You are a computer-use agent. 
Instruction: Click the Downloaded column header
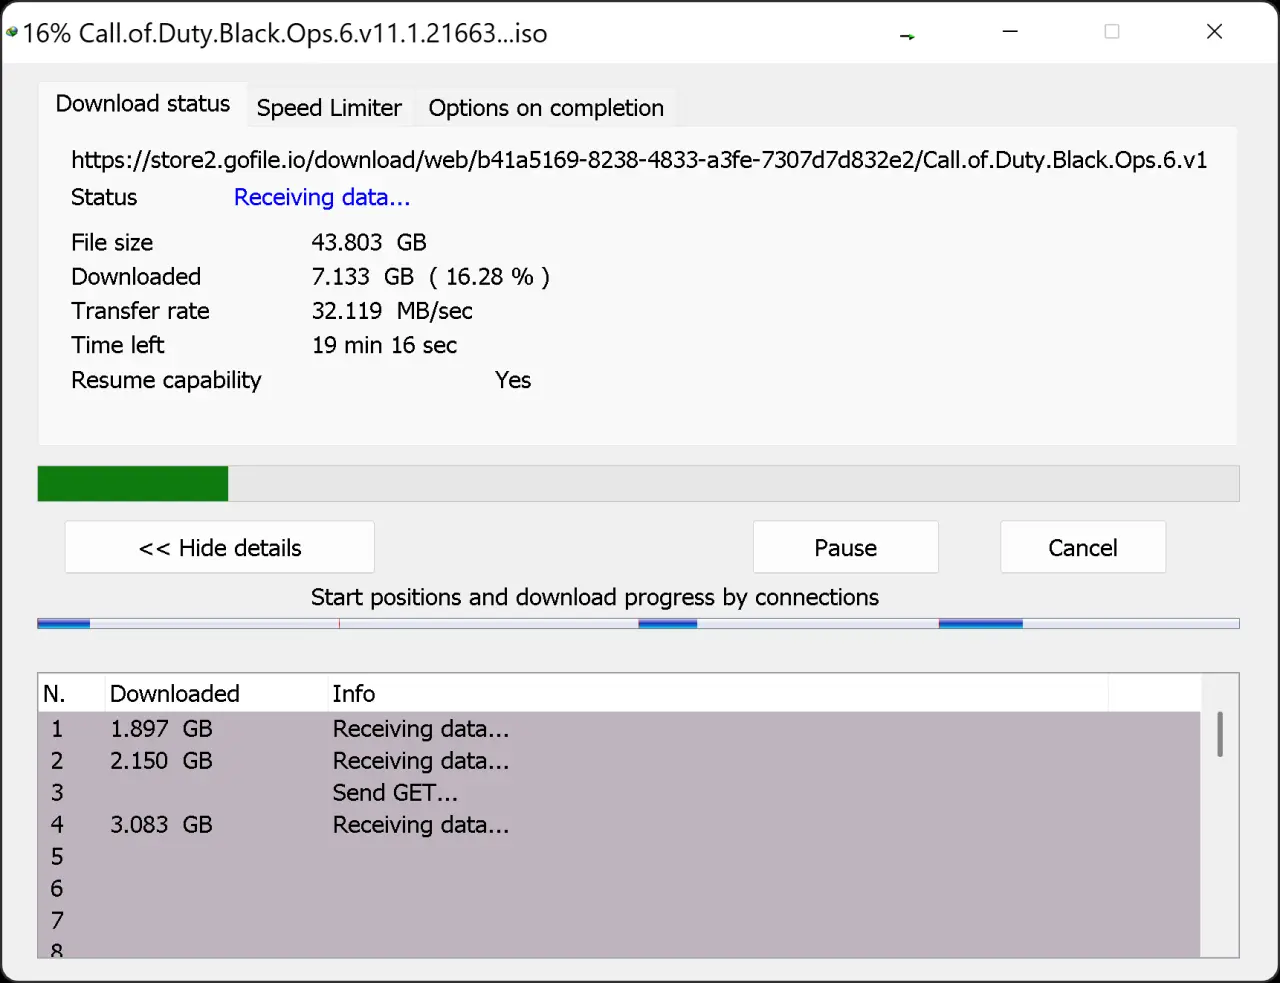coord(216,693)
